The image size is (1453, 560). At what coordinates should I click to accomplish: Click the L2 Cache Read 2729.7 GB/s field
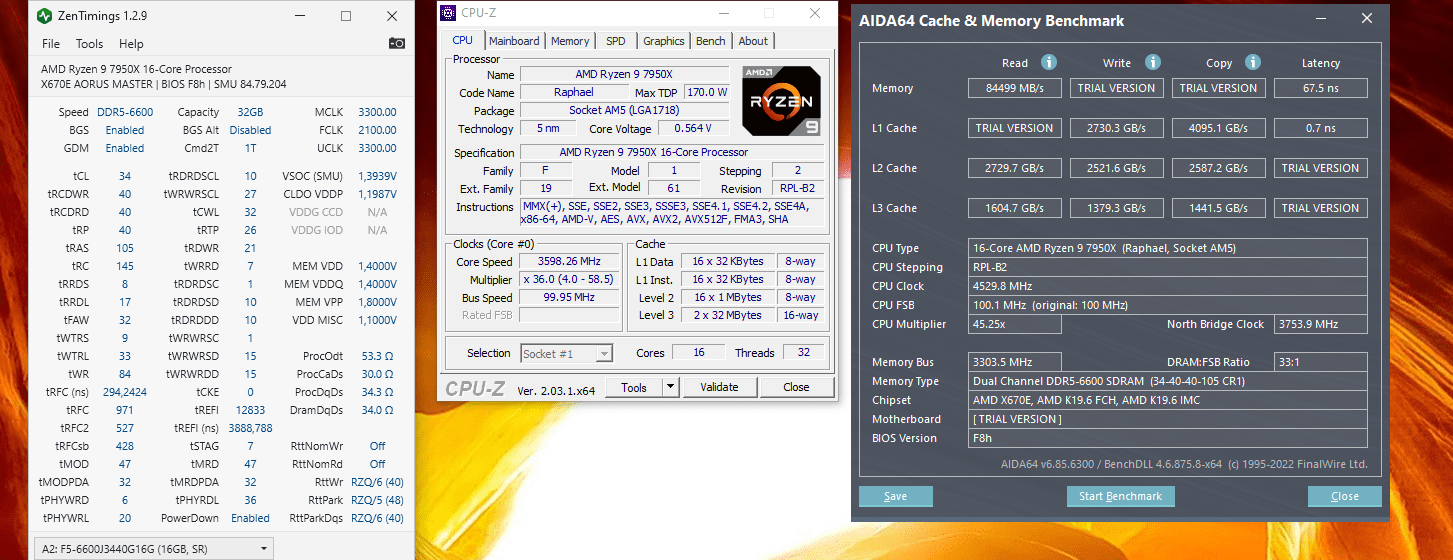[x=1015, y=168]
